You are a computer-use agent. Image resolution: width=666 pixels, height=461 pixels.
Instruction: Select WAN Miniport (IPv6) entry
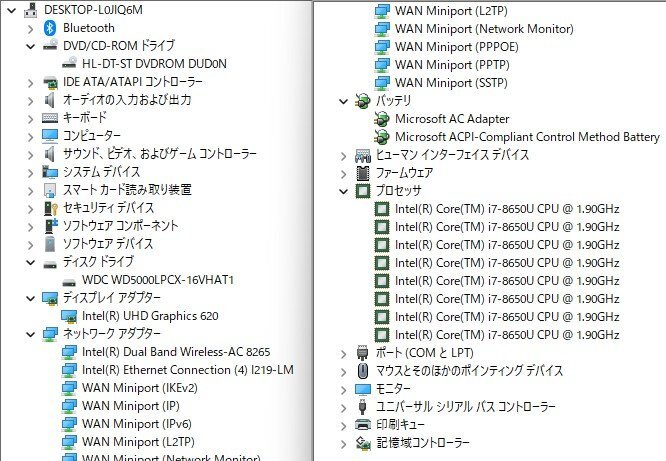pos(137,424)
